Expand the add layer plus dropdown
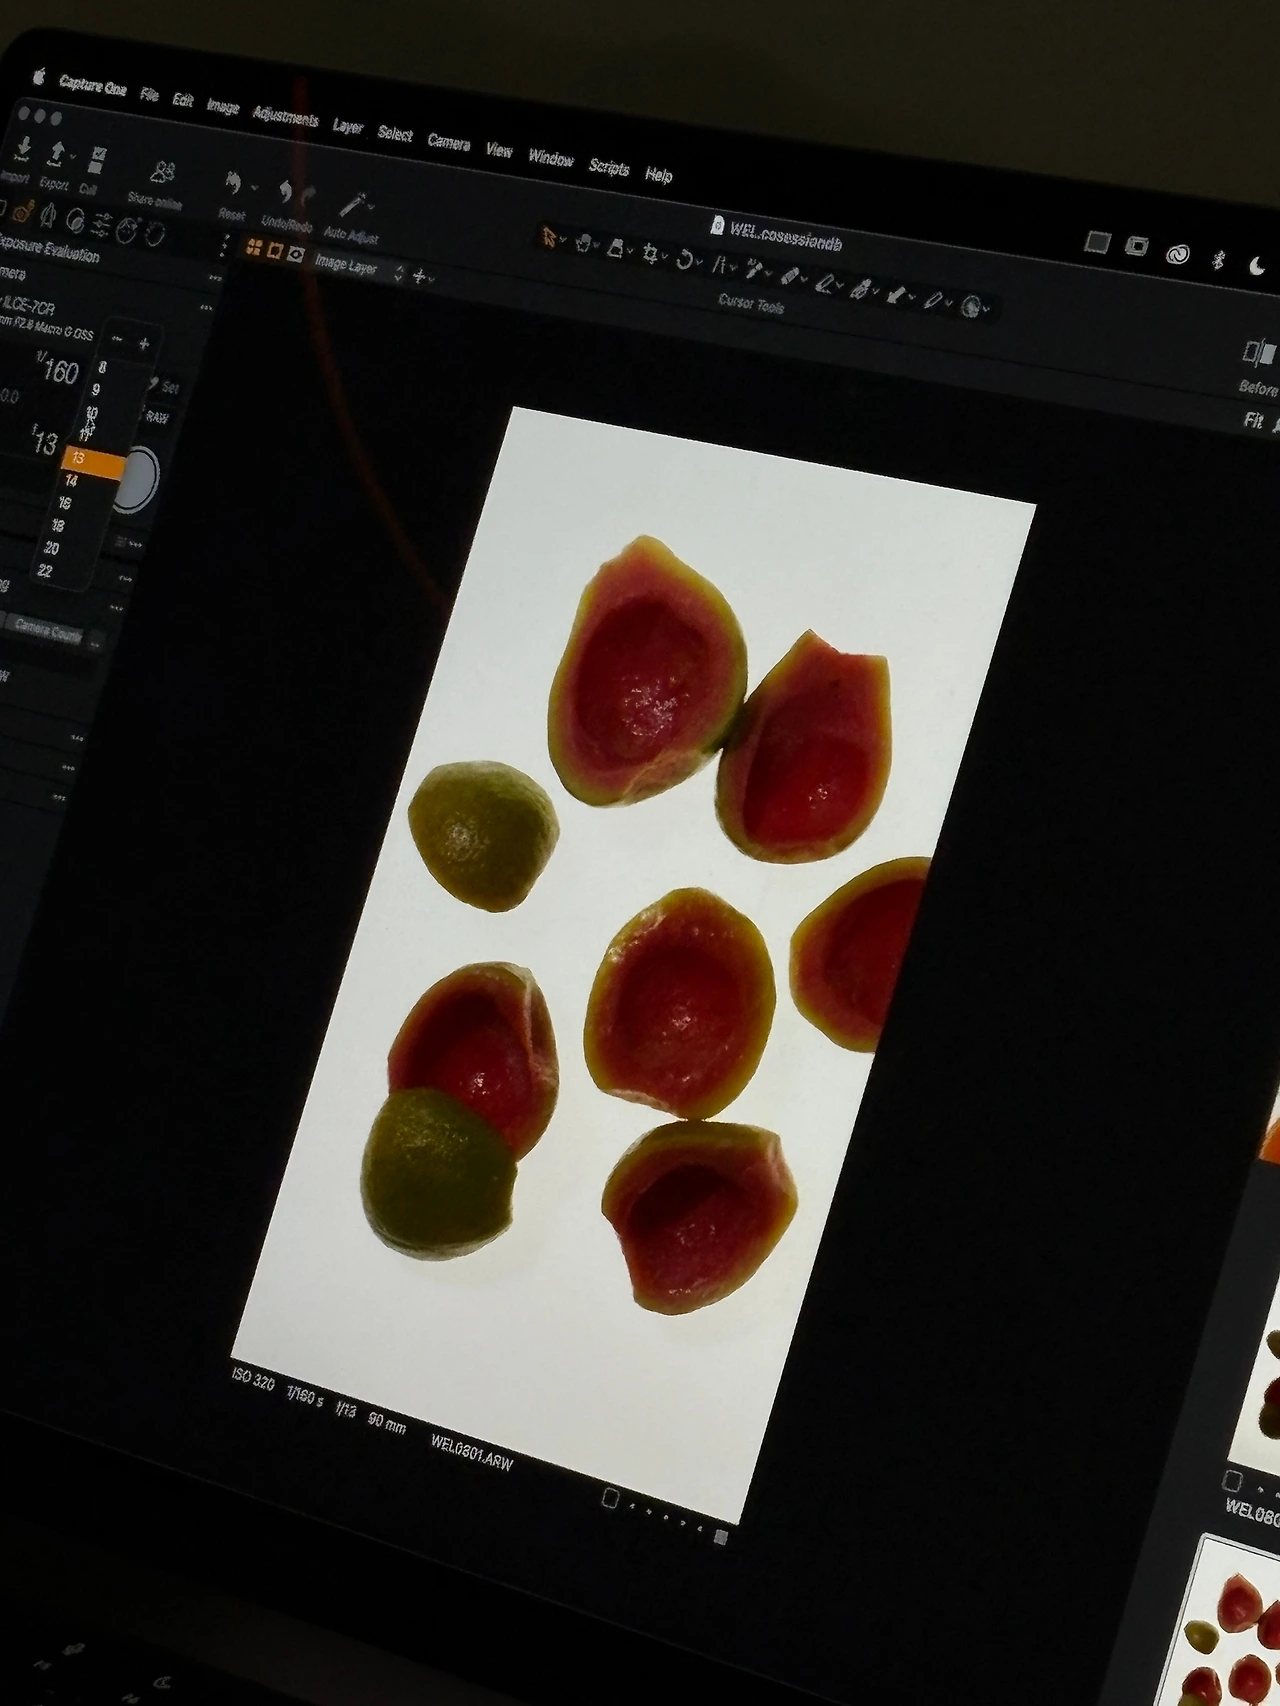The width and height of the screenshot is (1280, 1706). pos(424,276)
